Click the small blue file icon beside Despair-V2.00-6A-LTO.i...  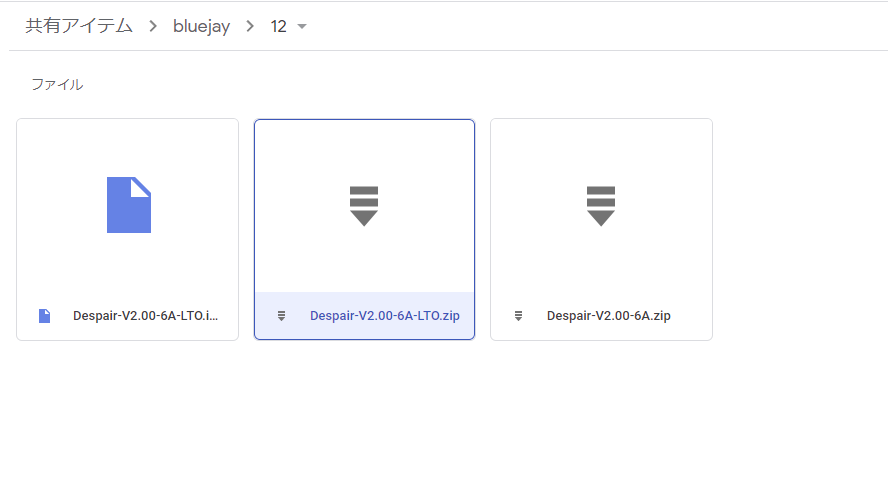click(x=44, y=316)
